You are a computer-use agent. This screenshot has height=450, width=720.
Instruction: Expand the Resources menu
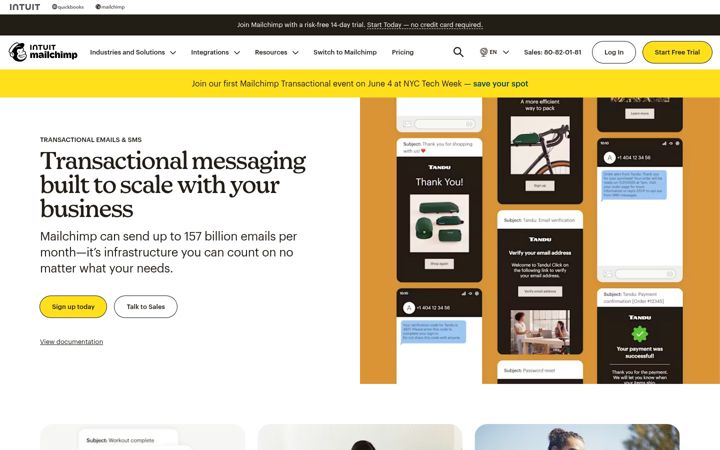click(x=276, y=52)
